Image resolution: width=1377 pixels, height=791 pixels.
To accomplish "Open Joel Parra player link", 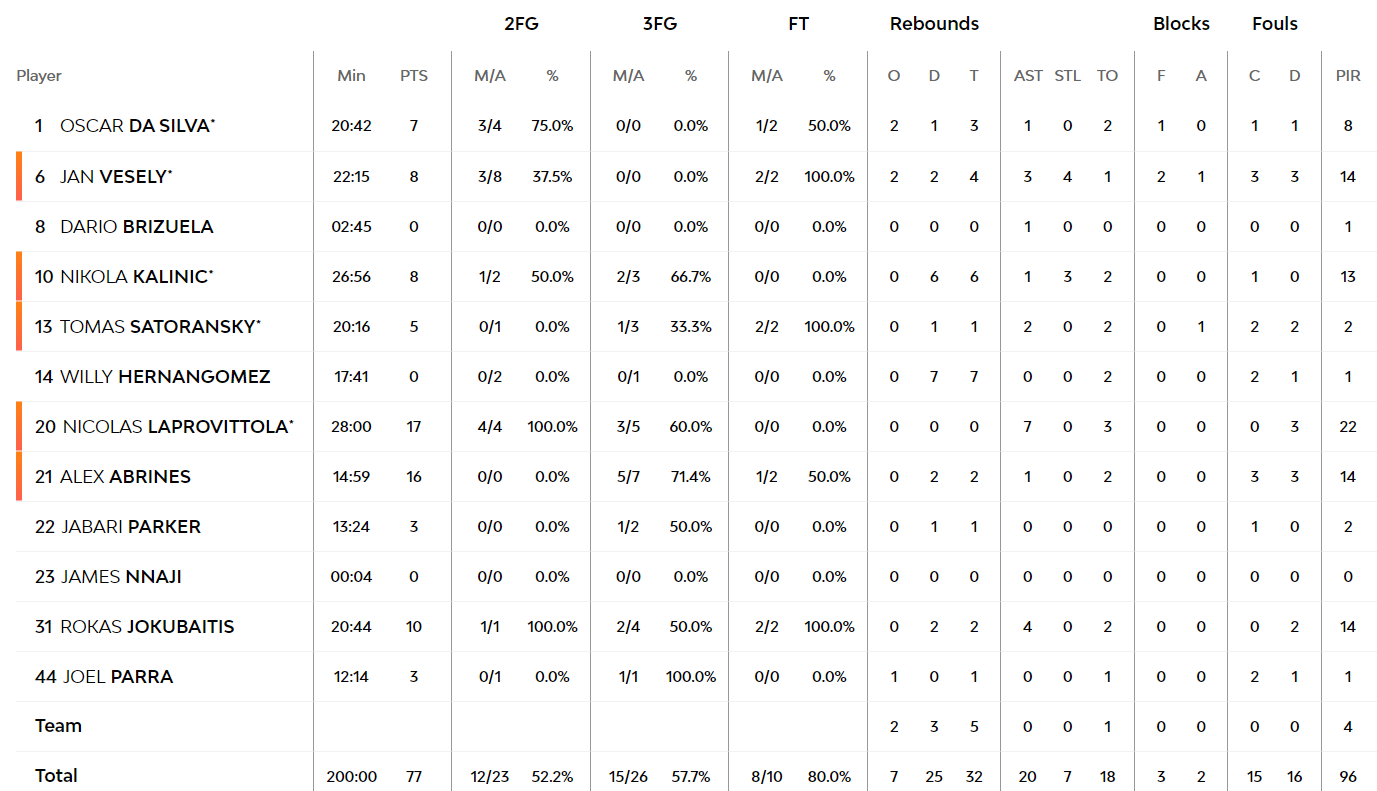I will [118, 676].
